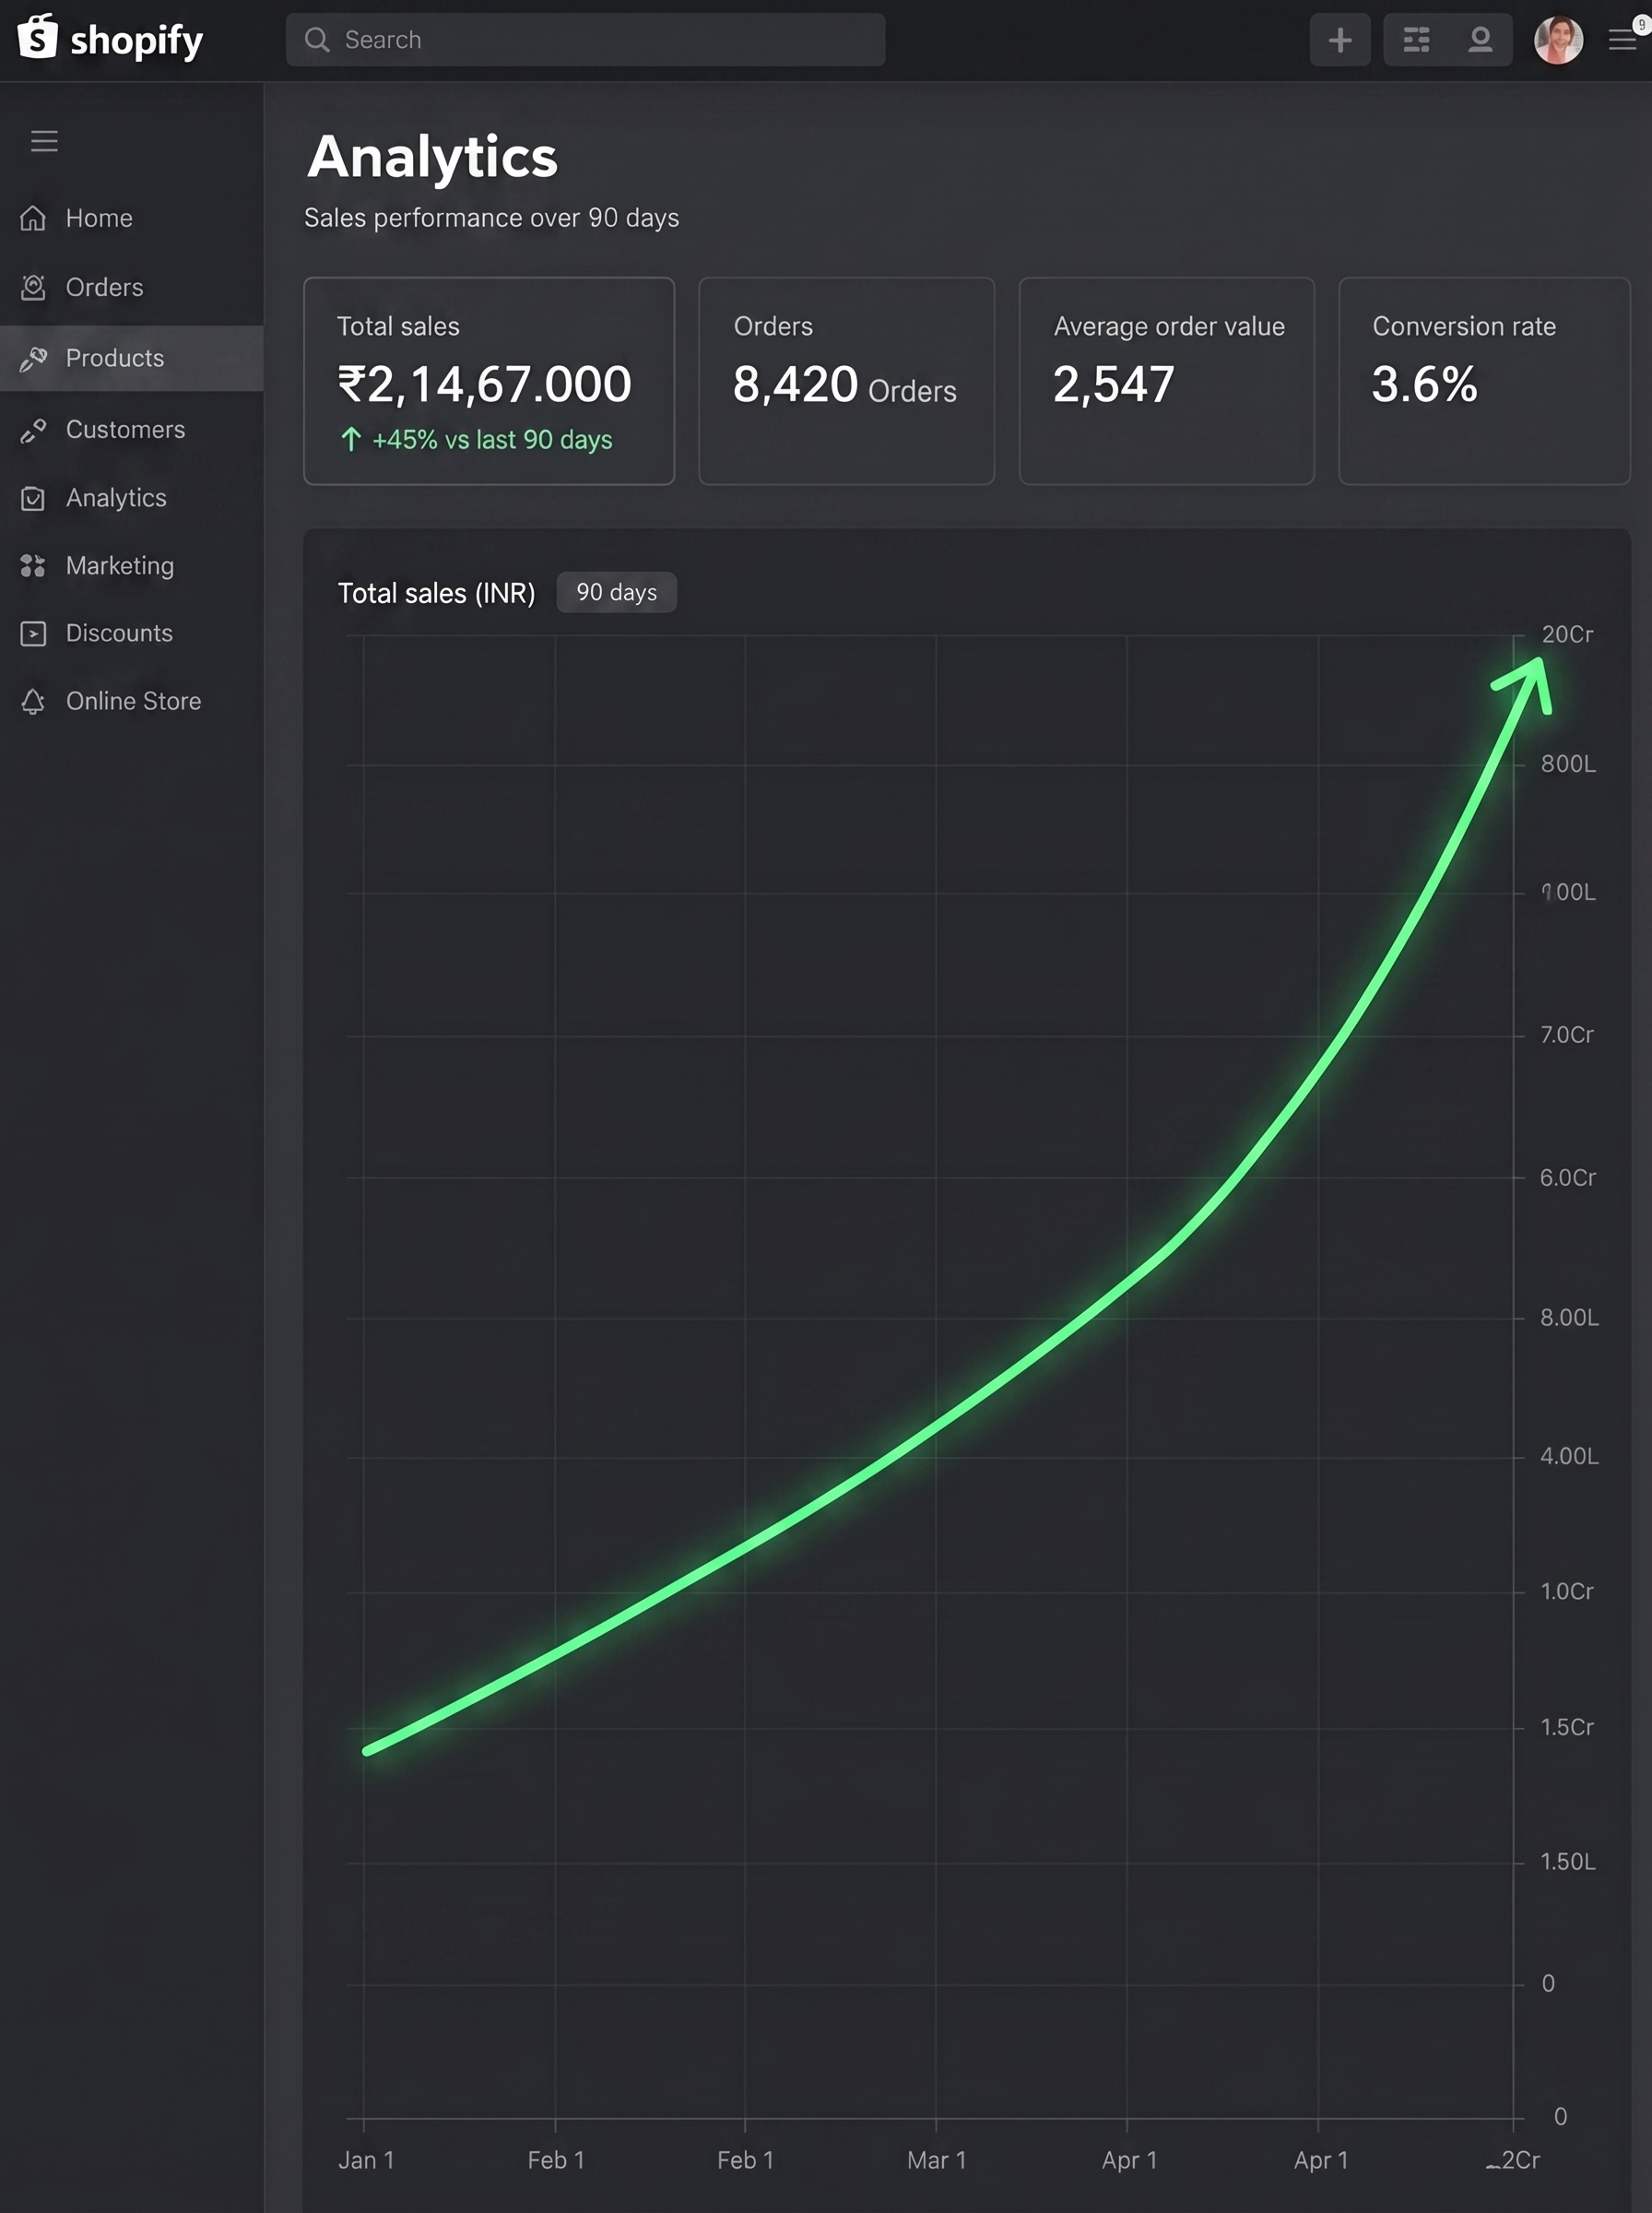Viewport: 1652px width, 2213px height.
Task: Open Online Store in the sidebar
Action: (x=131, y=701)
